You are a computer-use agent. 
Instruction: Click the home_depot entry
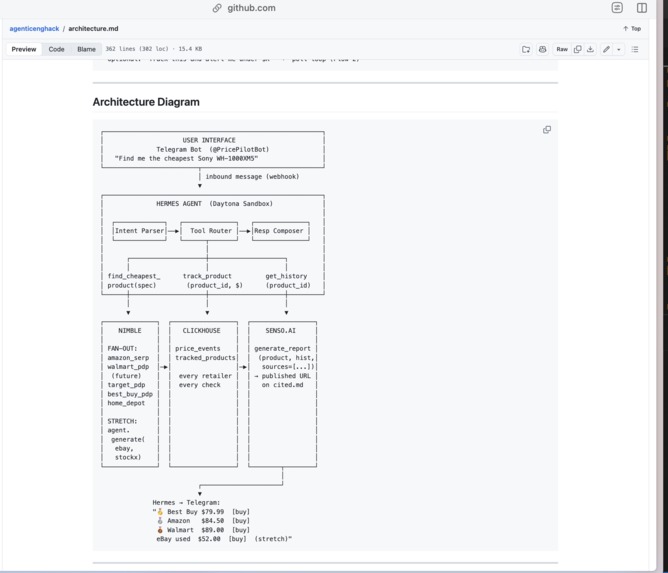[126, 403]
